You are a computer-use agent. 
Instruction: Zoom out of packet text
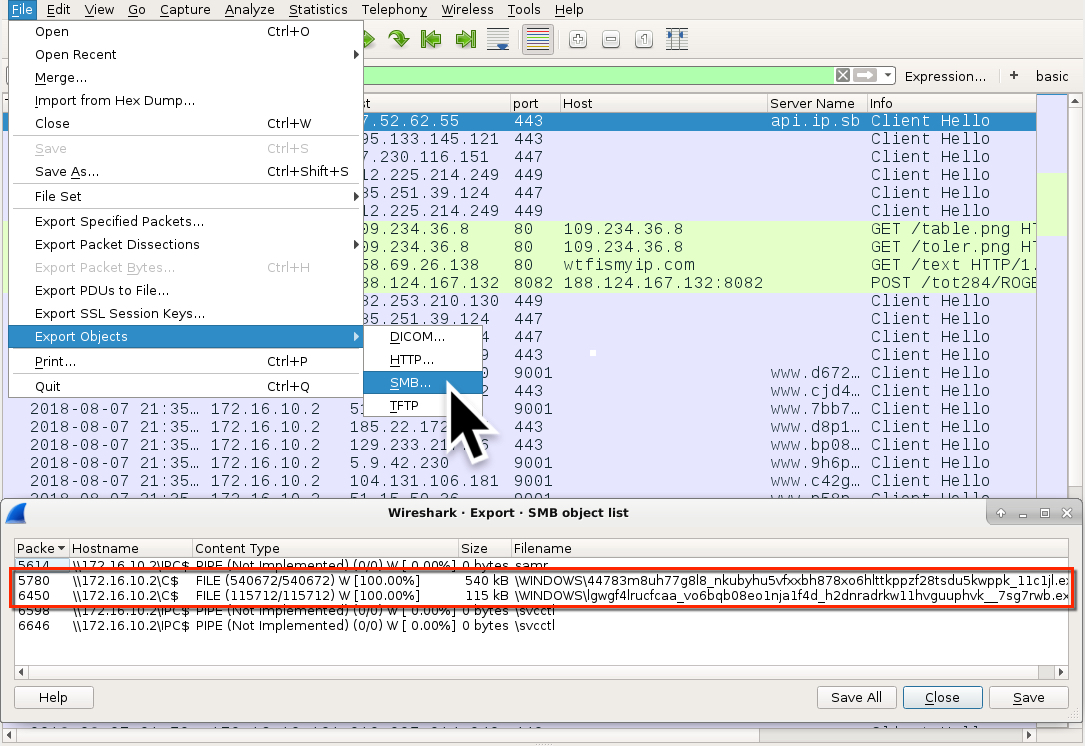pos(611,39)
